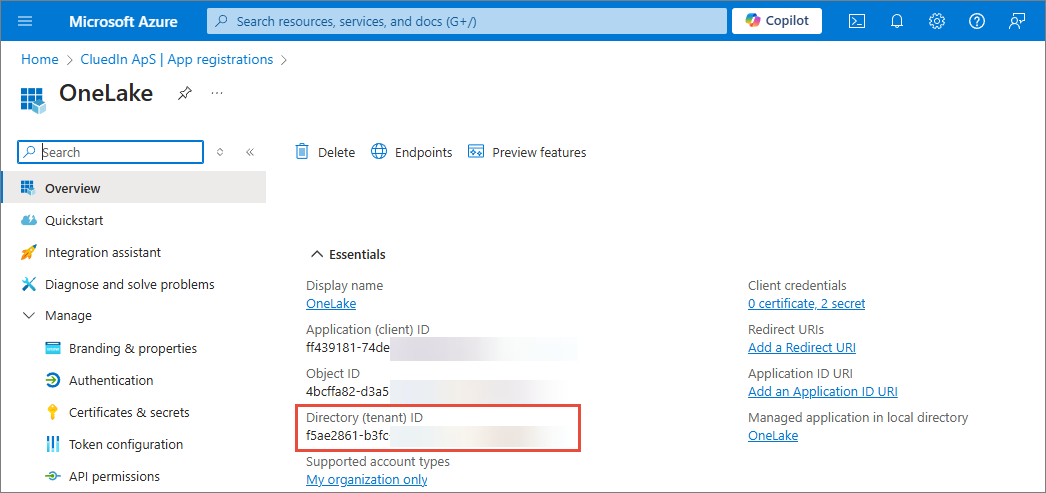Pin the OneLake app registration
Screen dimensions: 1046x493
pos(185,93)
